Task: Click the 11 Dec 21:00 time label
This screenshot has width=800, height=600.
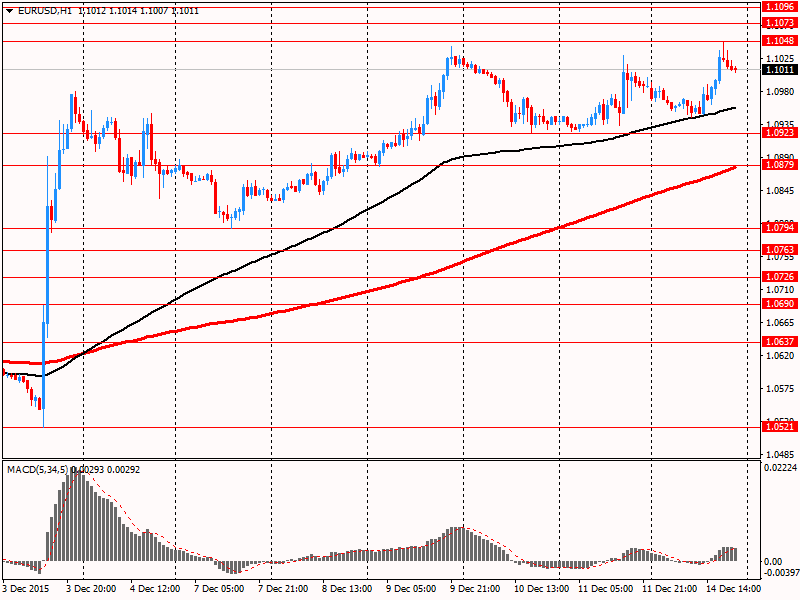Action: tap(669, 589)
